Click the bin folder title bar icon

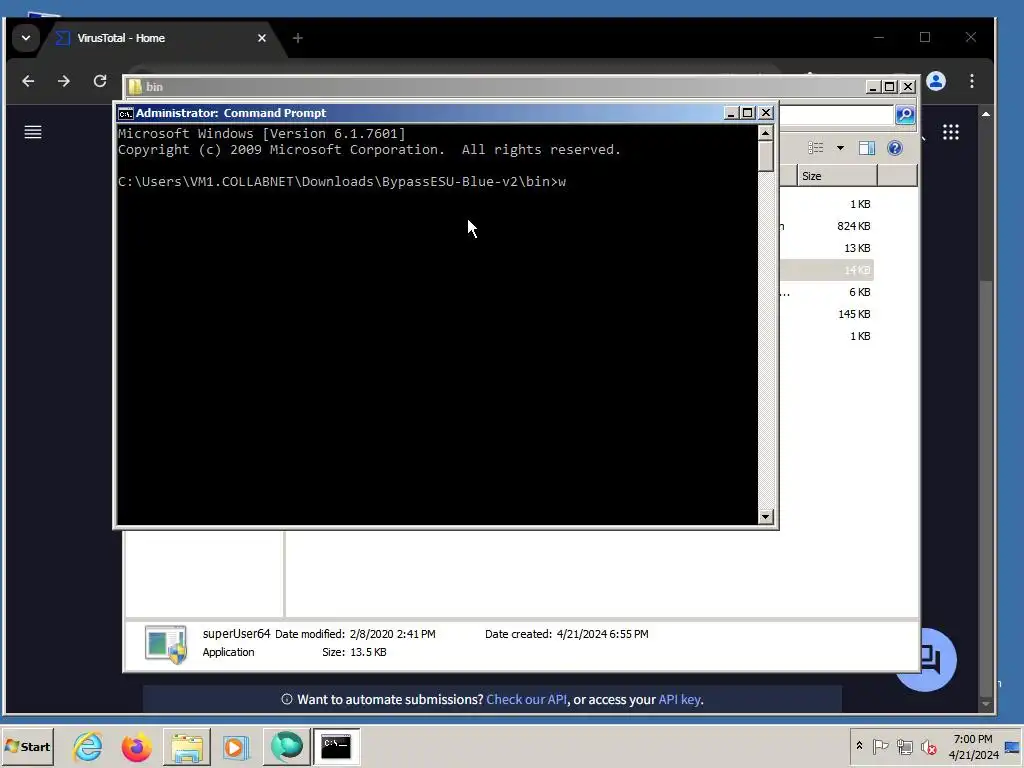tap(135, 87)
